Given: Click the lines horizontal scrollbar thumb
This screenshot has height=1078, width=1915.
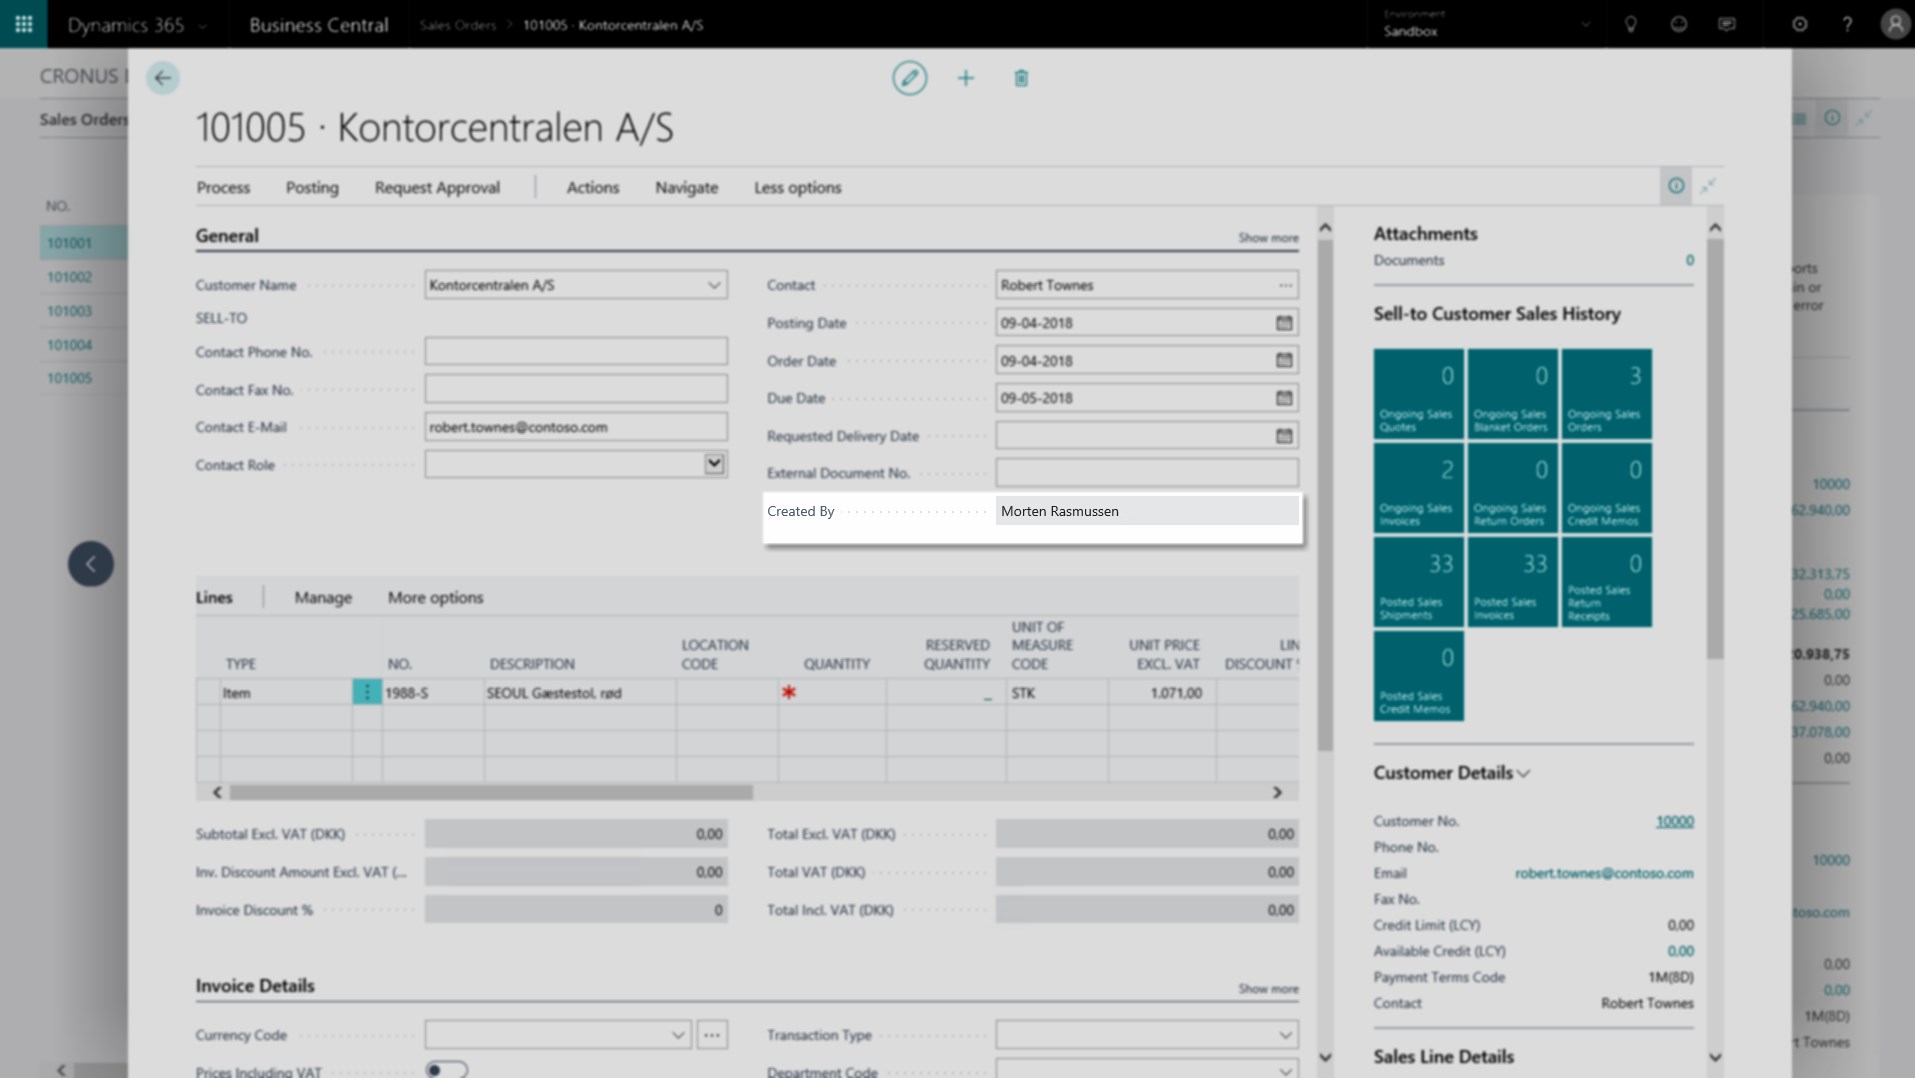Looking at the screenshot, I should pyautogui.click(x=491, y=792).
